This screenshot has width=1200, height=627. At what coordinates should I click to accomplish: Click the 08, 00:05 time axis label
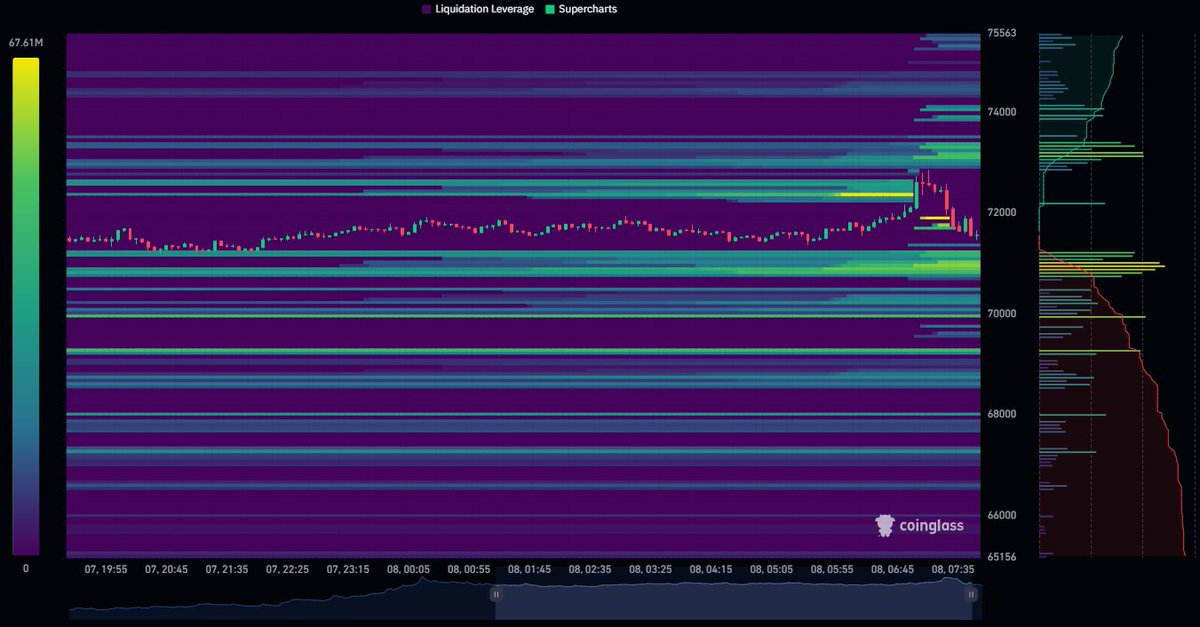tap(408, 569)
